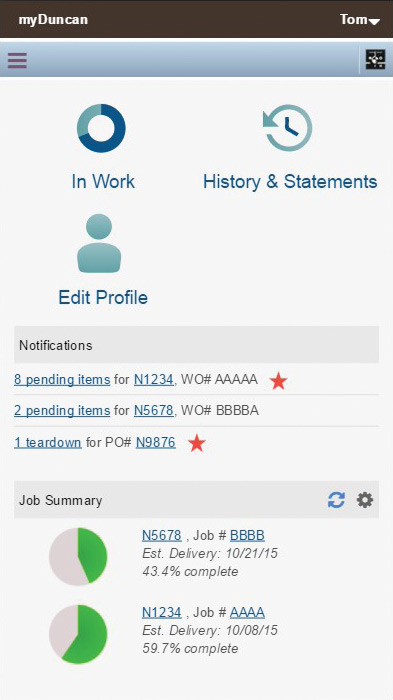Image resolution: width=393 pixels, height=700 pixels.
Task: Open the In Work donut chart icon
Action: 101,128
